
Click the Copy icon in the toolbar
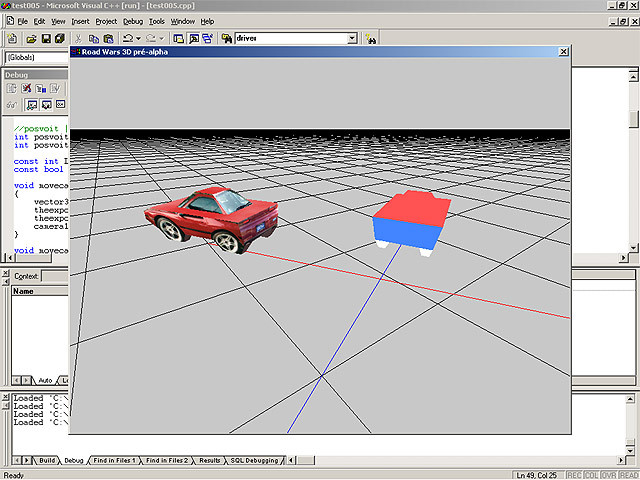click(92, 38)
